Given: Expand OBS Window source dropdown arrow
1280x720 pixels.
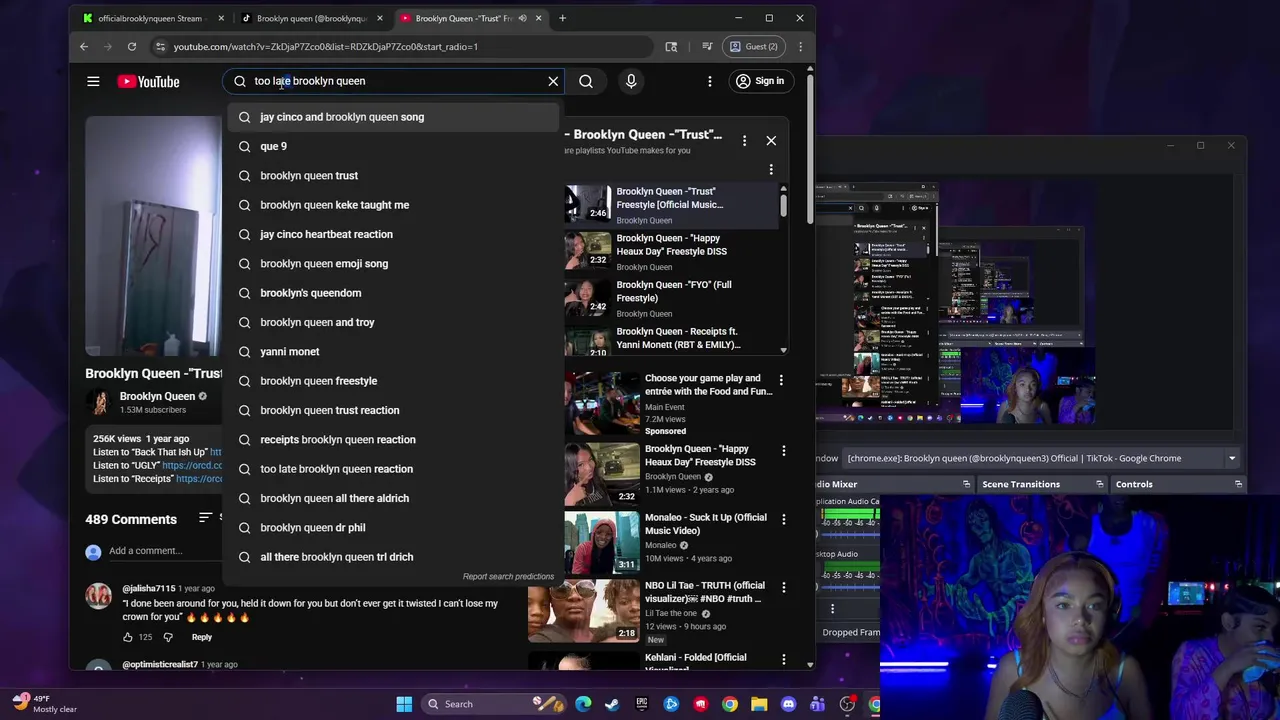Looking at the screenshot, I should click(x=1232, y=458).
